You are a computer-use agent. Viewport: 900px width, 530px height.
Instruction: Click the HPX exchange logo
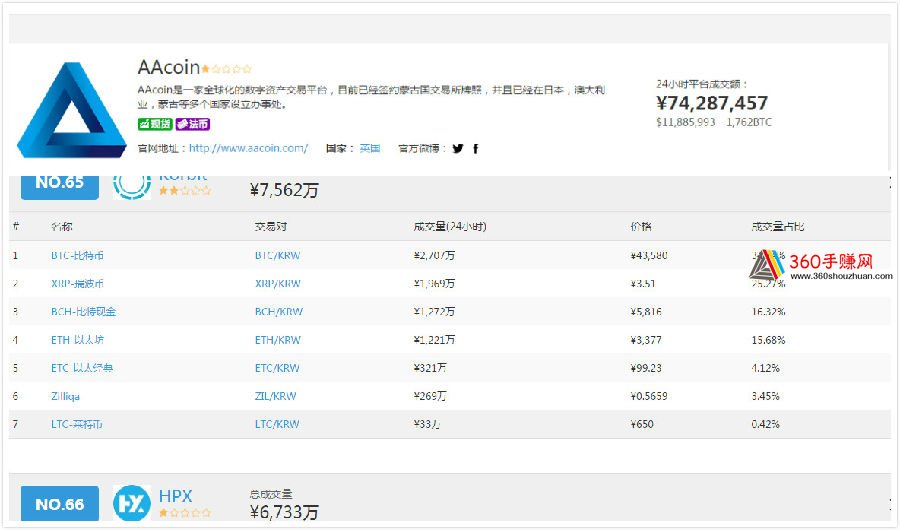click(131, 503)
